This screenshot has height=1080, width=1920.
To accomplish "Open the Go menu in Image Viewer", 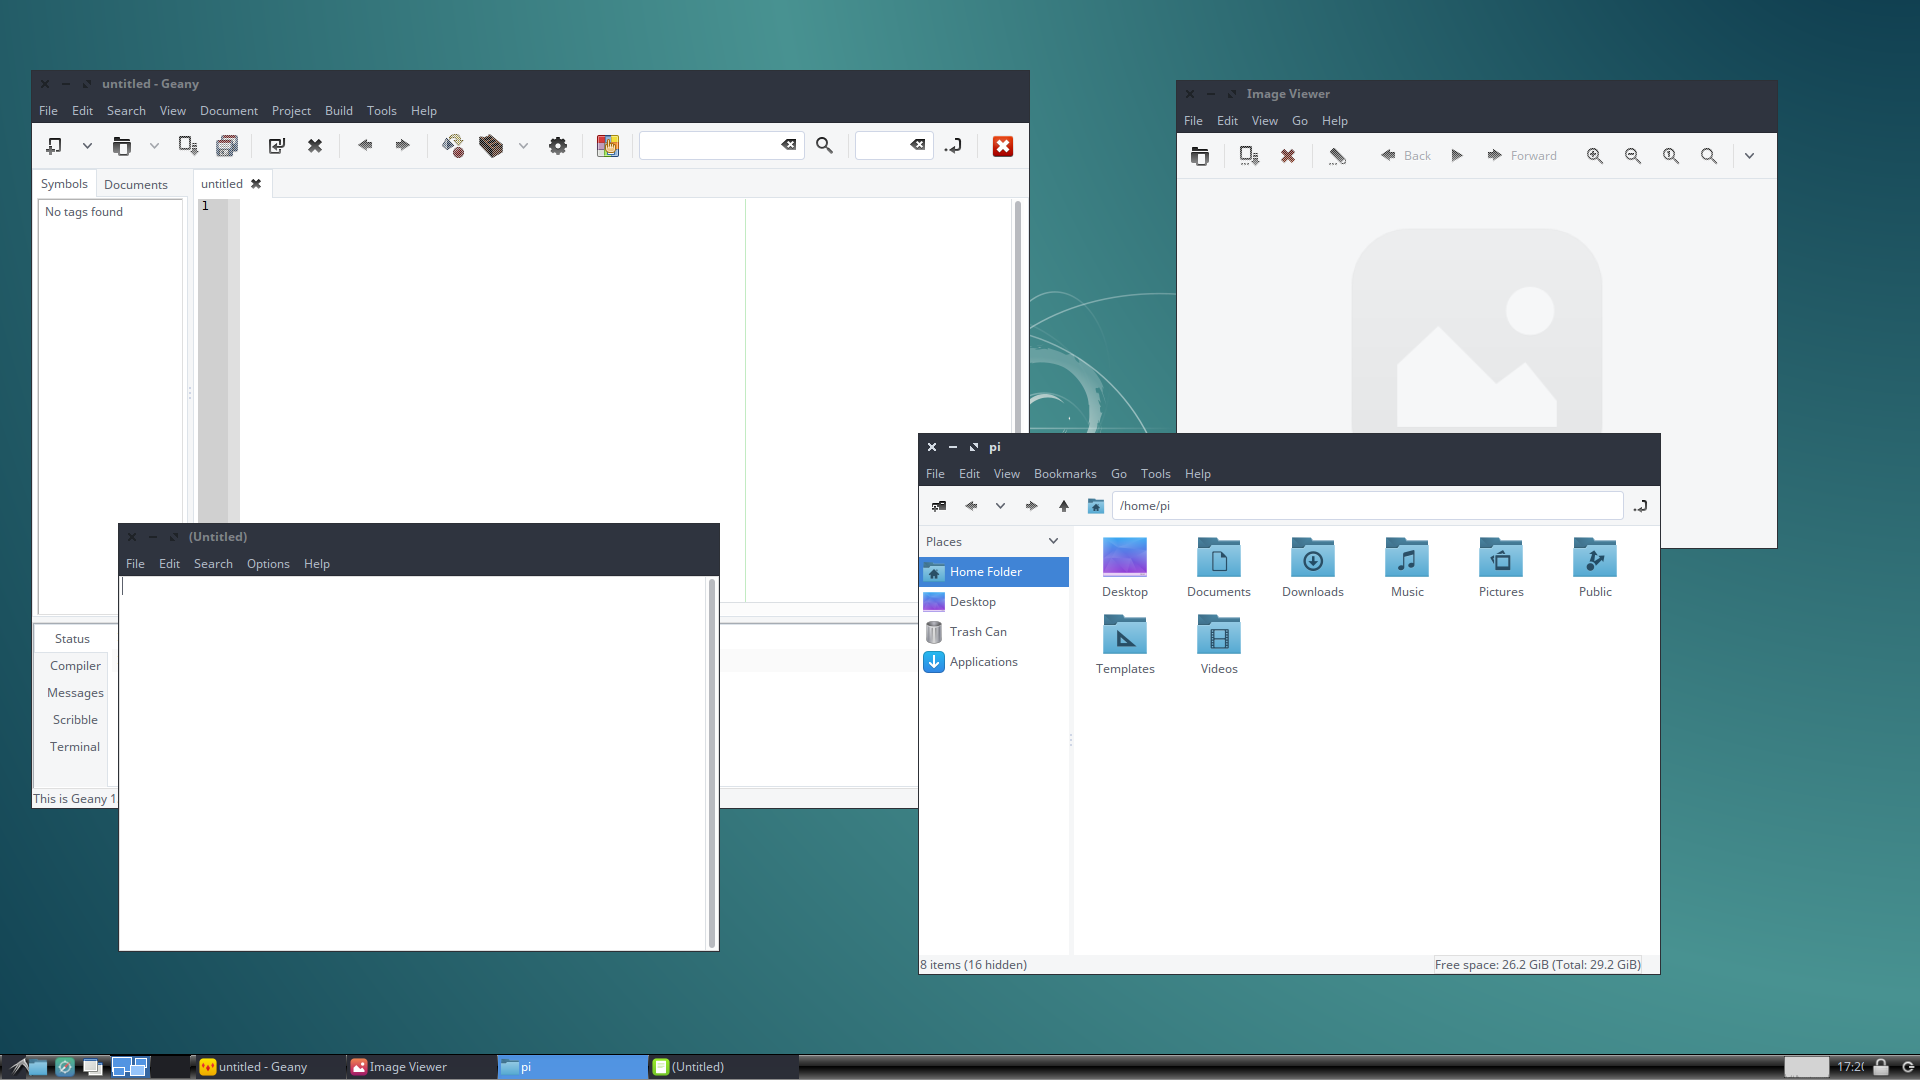I will tap(1299, 121).
